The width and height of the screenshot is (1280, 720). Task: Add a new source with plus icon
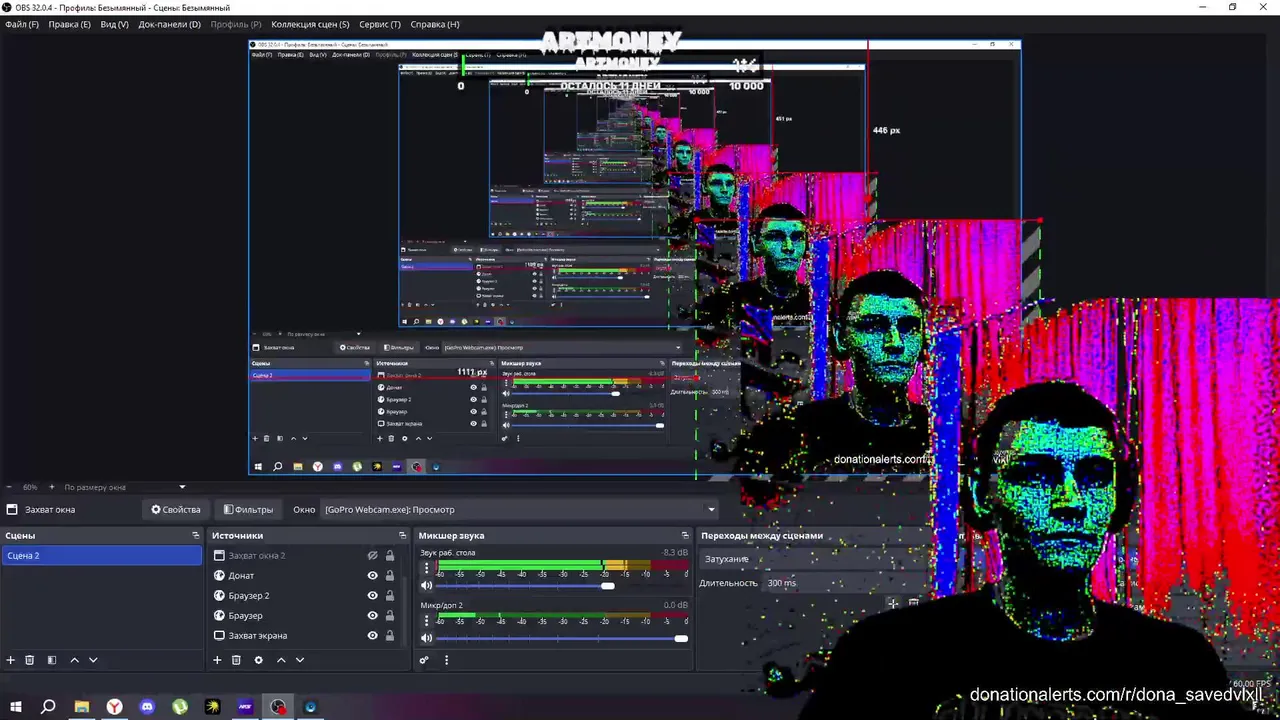(x=217, y=660)
